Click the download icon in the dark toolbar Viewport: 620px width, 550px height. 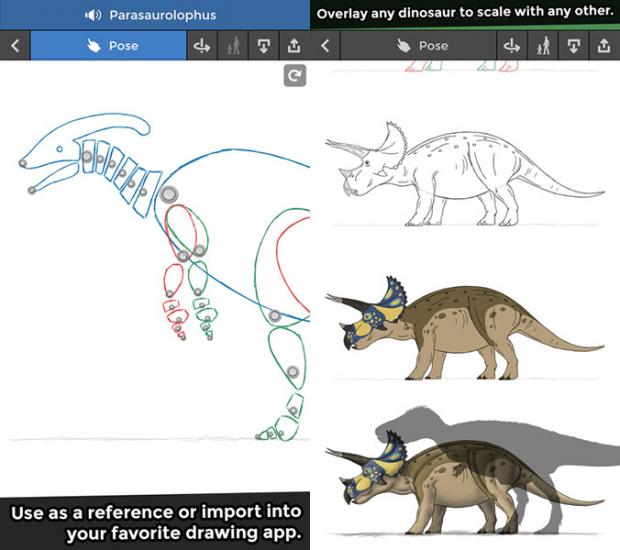574,46
